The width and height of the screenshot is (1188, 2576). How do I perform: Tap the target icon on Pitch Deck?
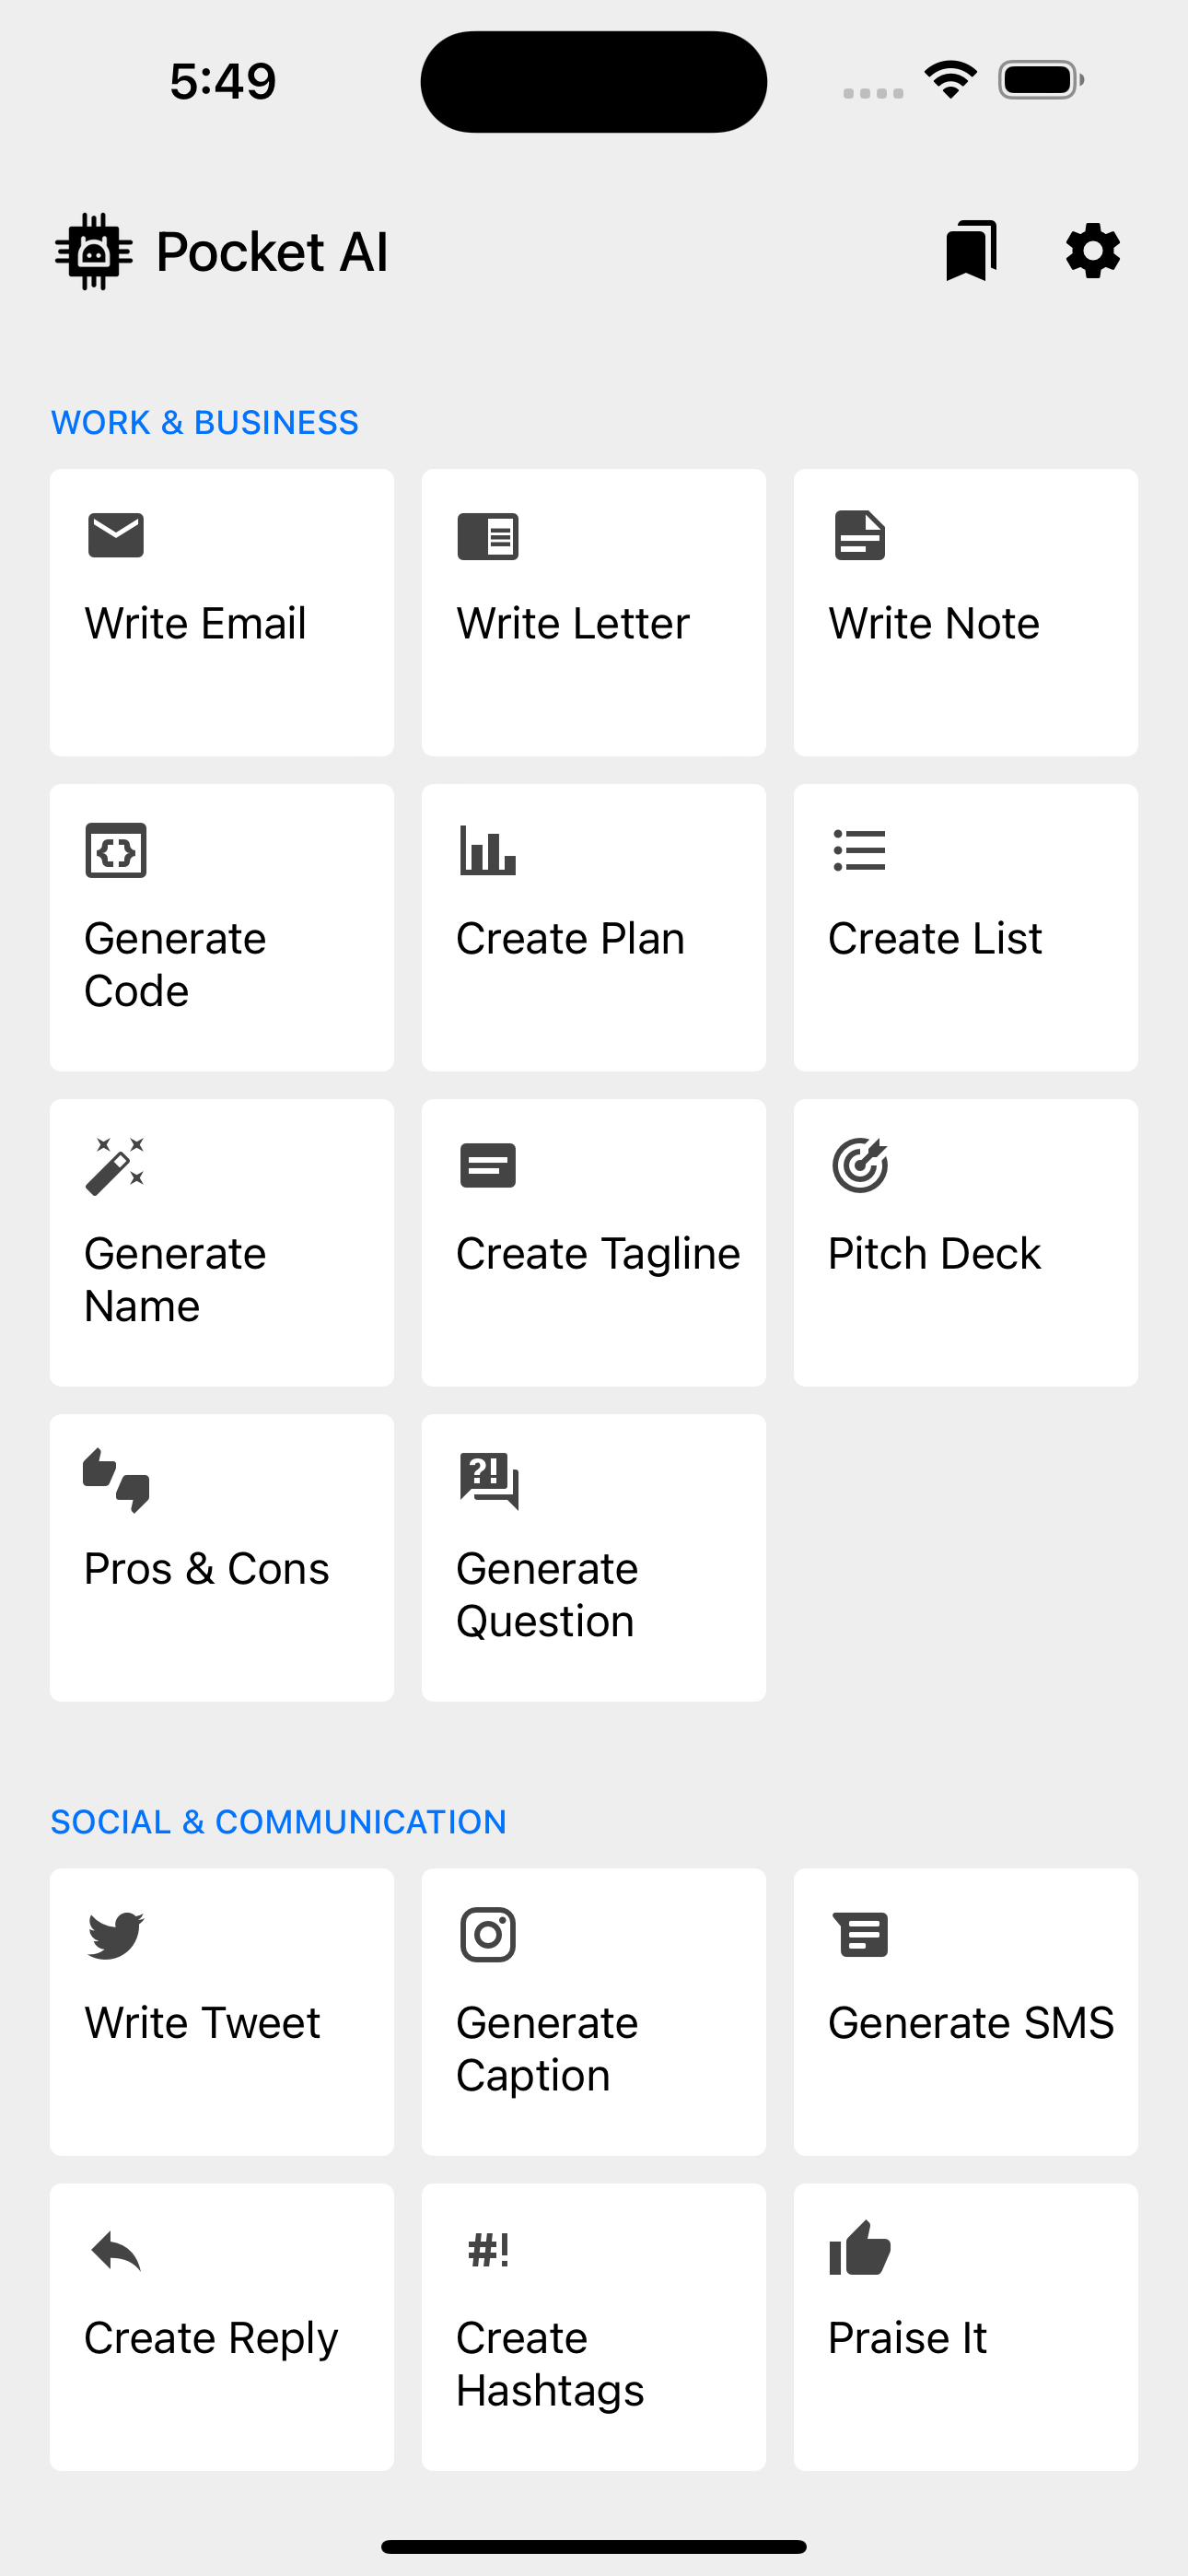(x=860, y=1165)
